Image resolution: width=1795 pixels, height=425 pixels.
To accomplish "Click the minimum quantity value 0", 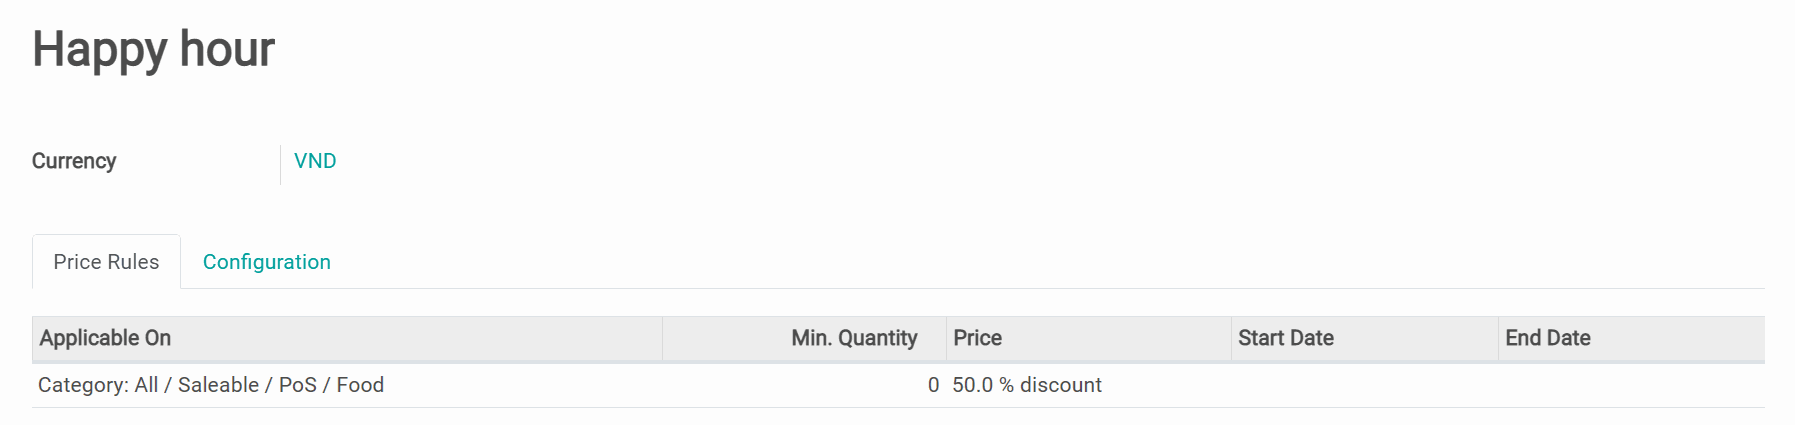I will (x=933, y=385).
